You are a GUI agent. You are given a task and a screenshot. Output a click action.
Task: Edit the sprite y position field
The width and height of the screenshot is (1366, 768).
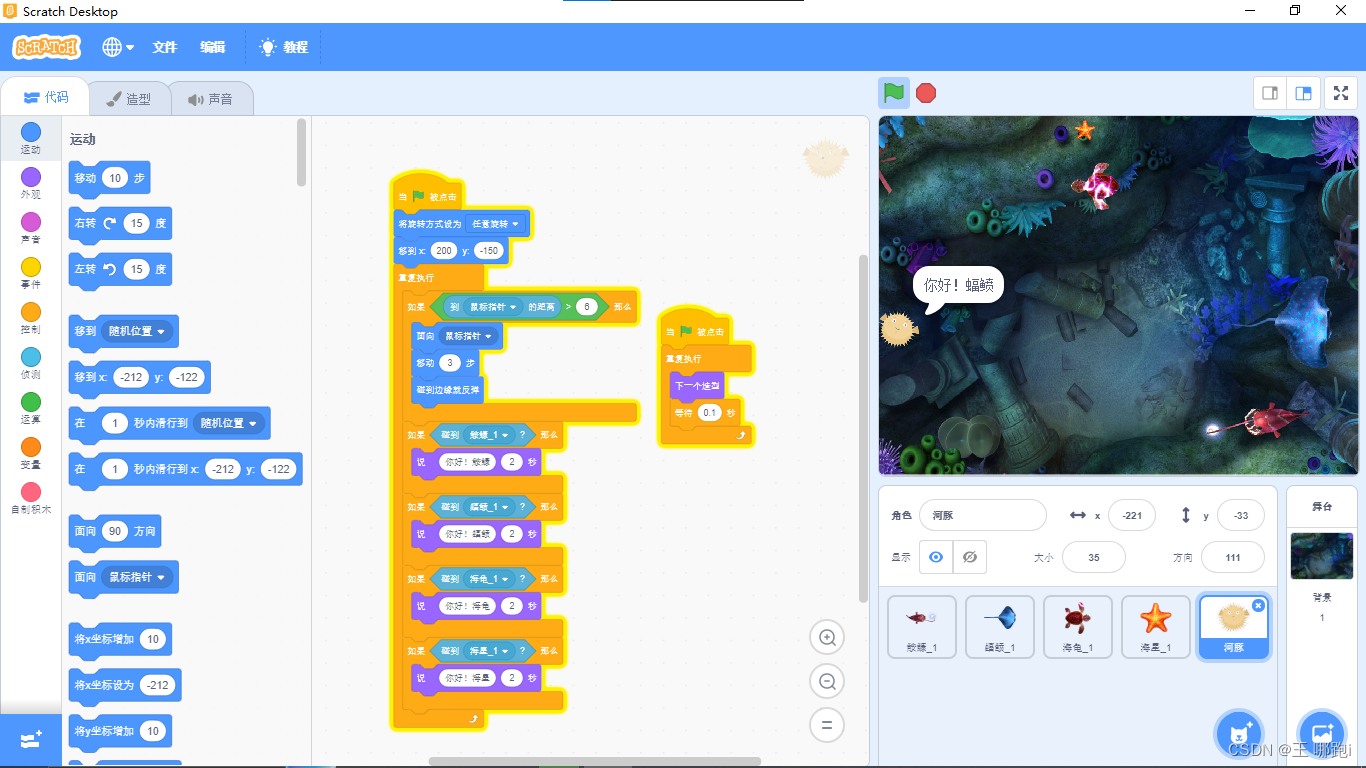[x=1241, y=515]
